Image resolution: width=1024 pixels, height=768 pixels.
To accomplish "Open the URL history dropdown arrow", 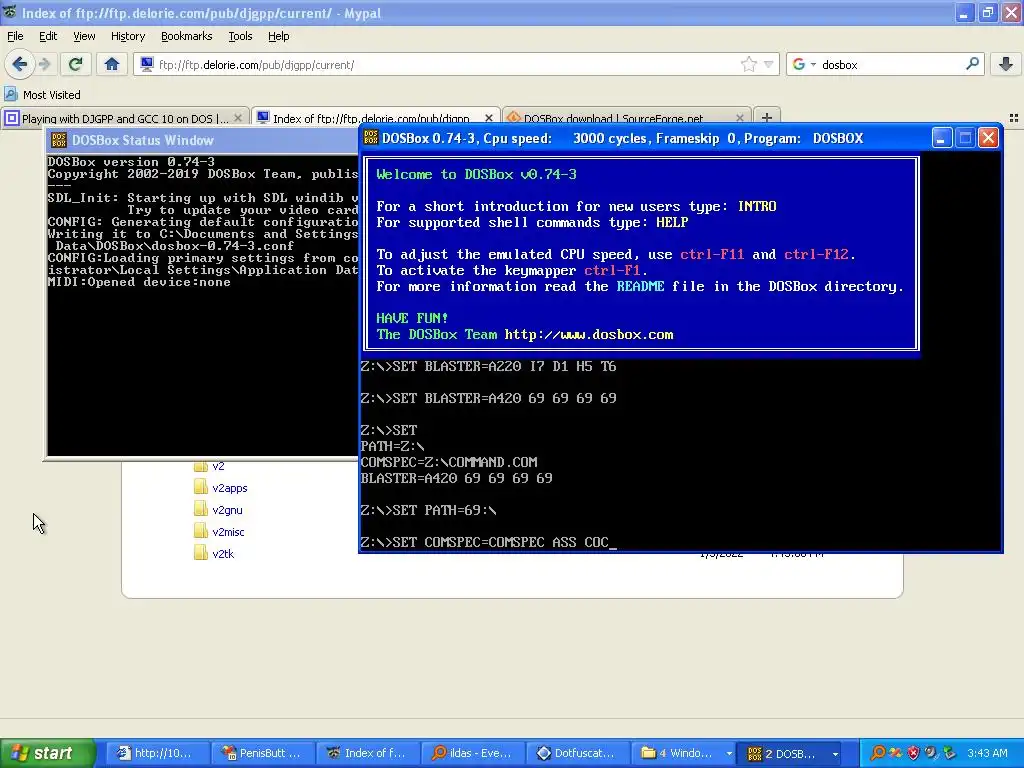I will point(769,64).
